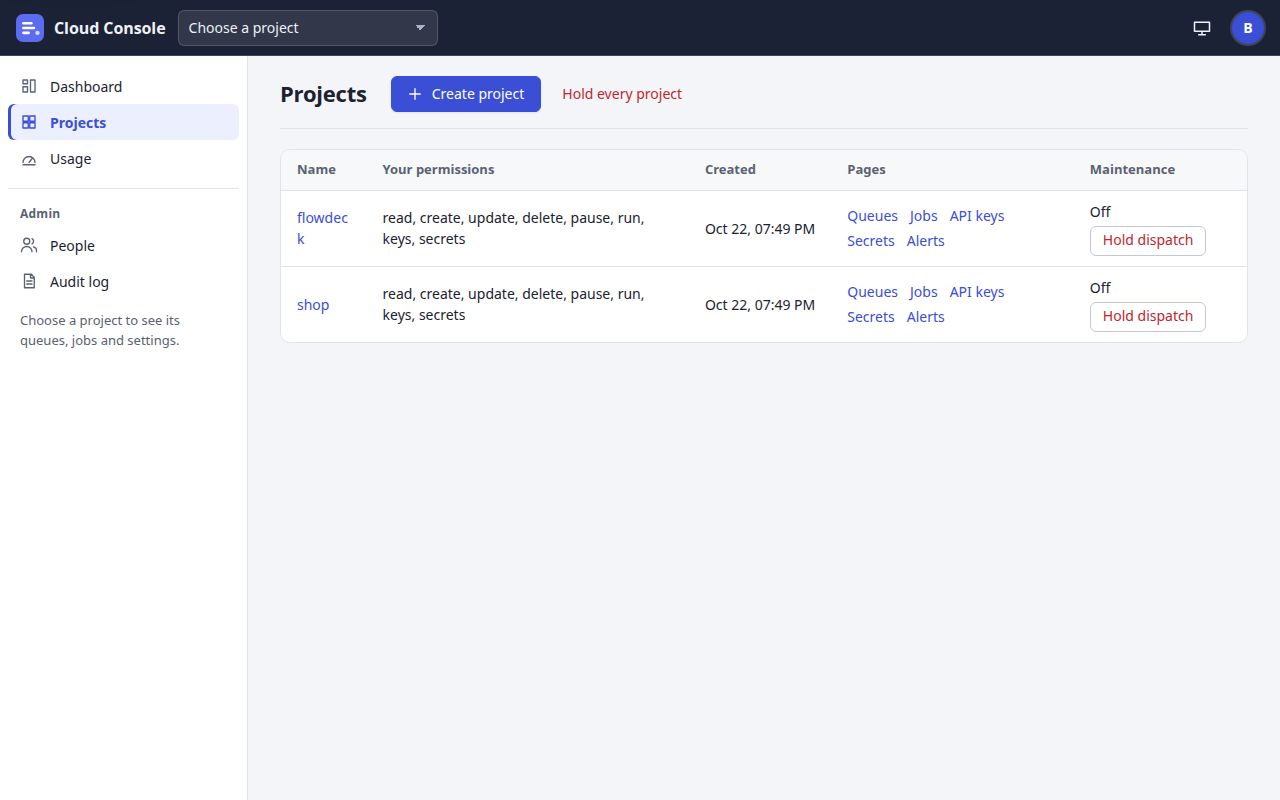The image size is (1280, 800).
Task: Open API keys for flowdeck
Action: coord(977,216)
